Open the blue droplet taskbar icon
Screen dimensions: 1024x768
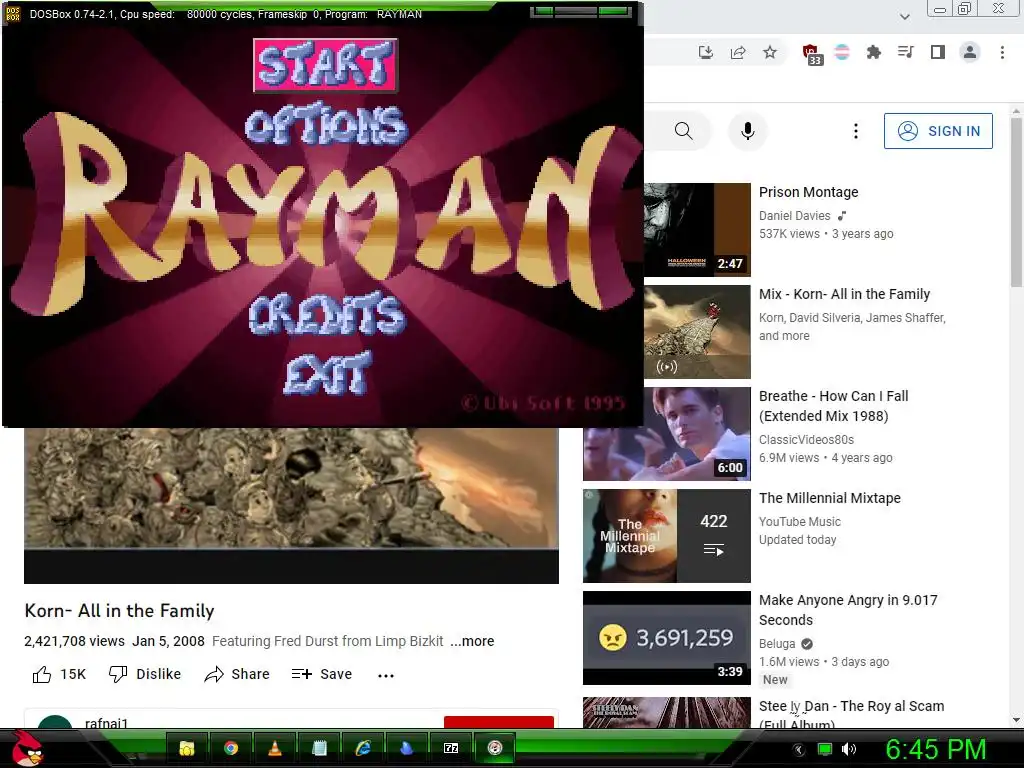tap(407, 748)
